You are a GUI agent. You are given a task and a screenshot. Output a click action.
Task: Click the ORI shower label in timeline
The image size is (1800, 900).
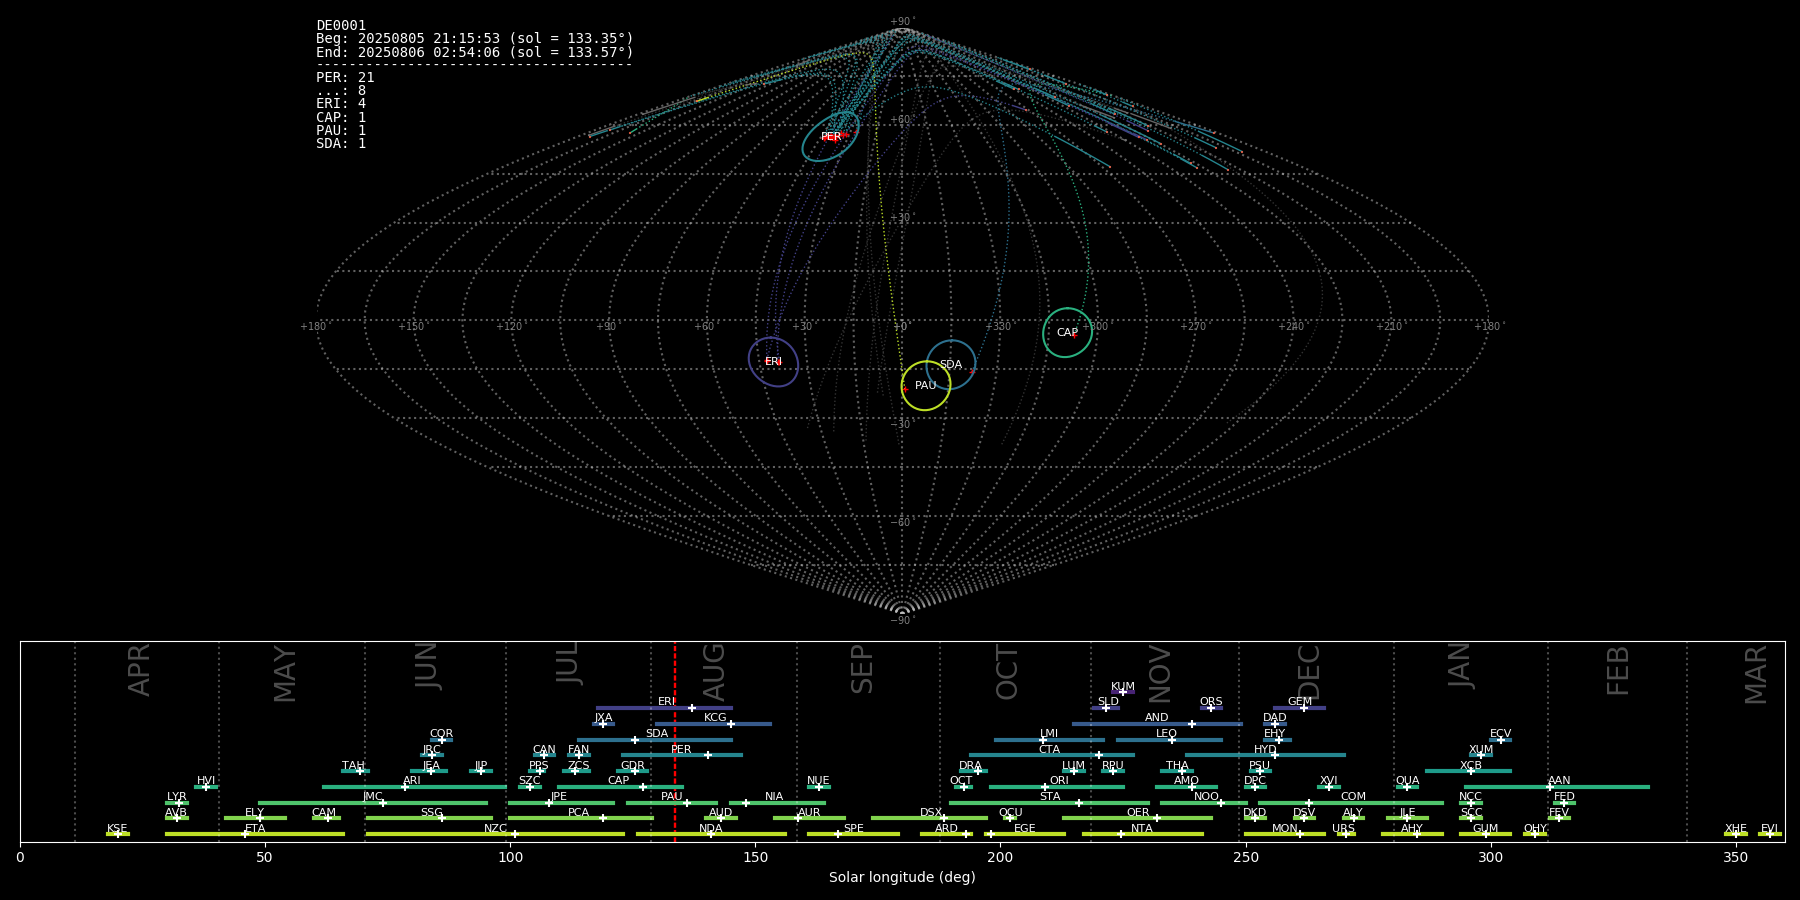(x=1059, y=781)
